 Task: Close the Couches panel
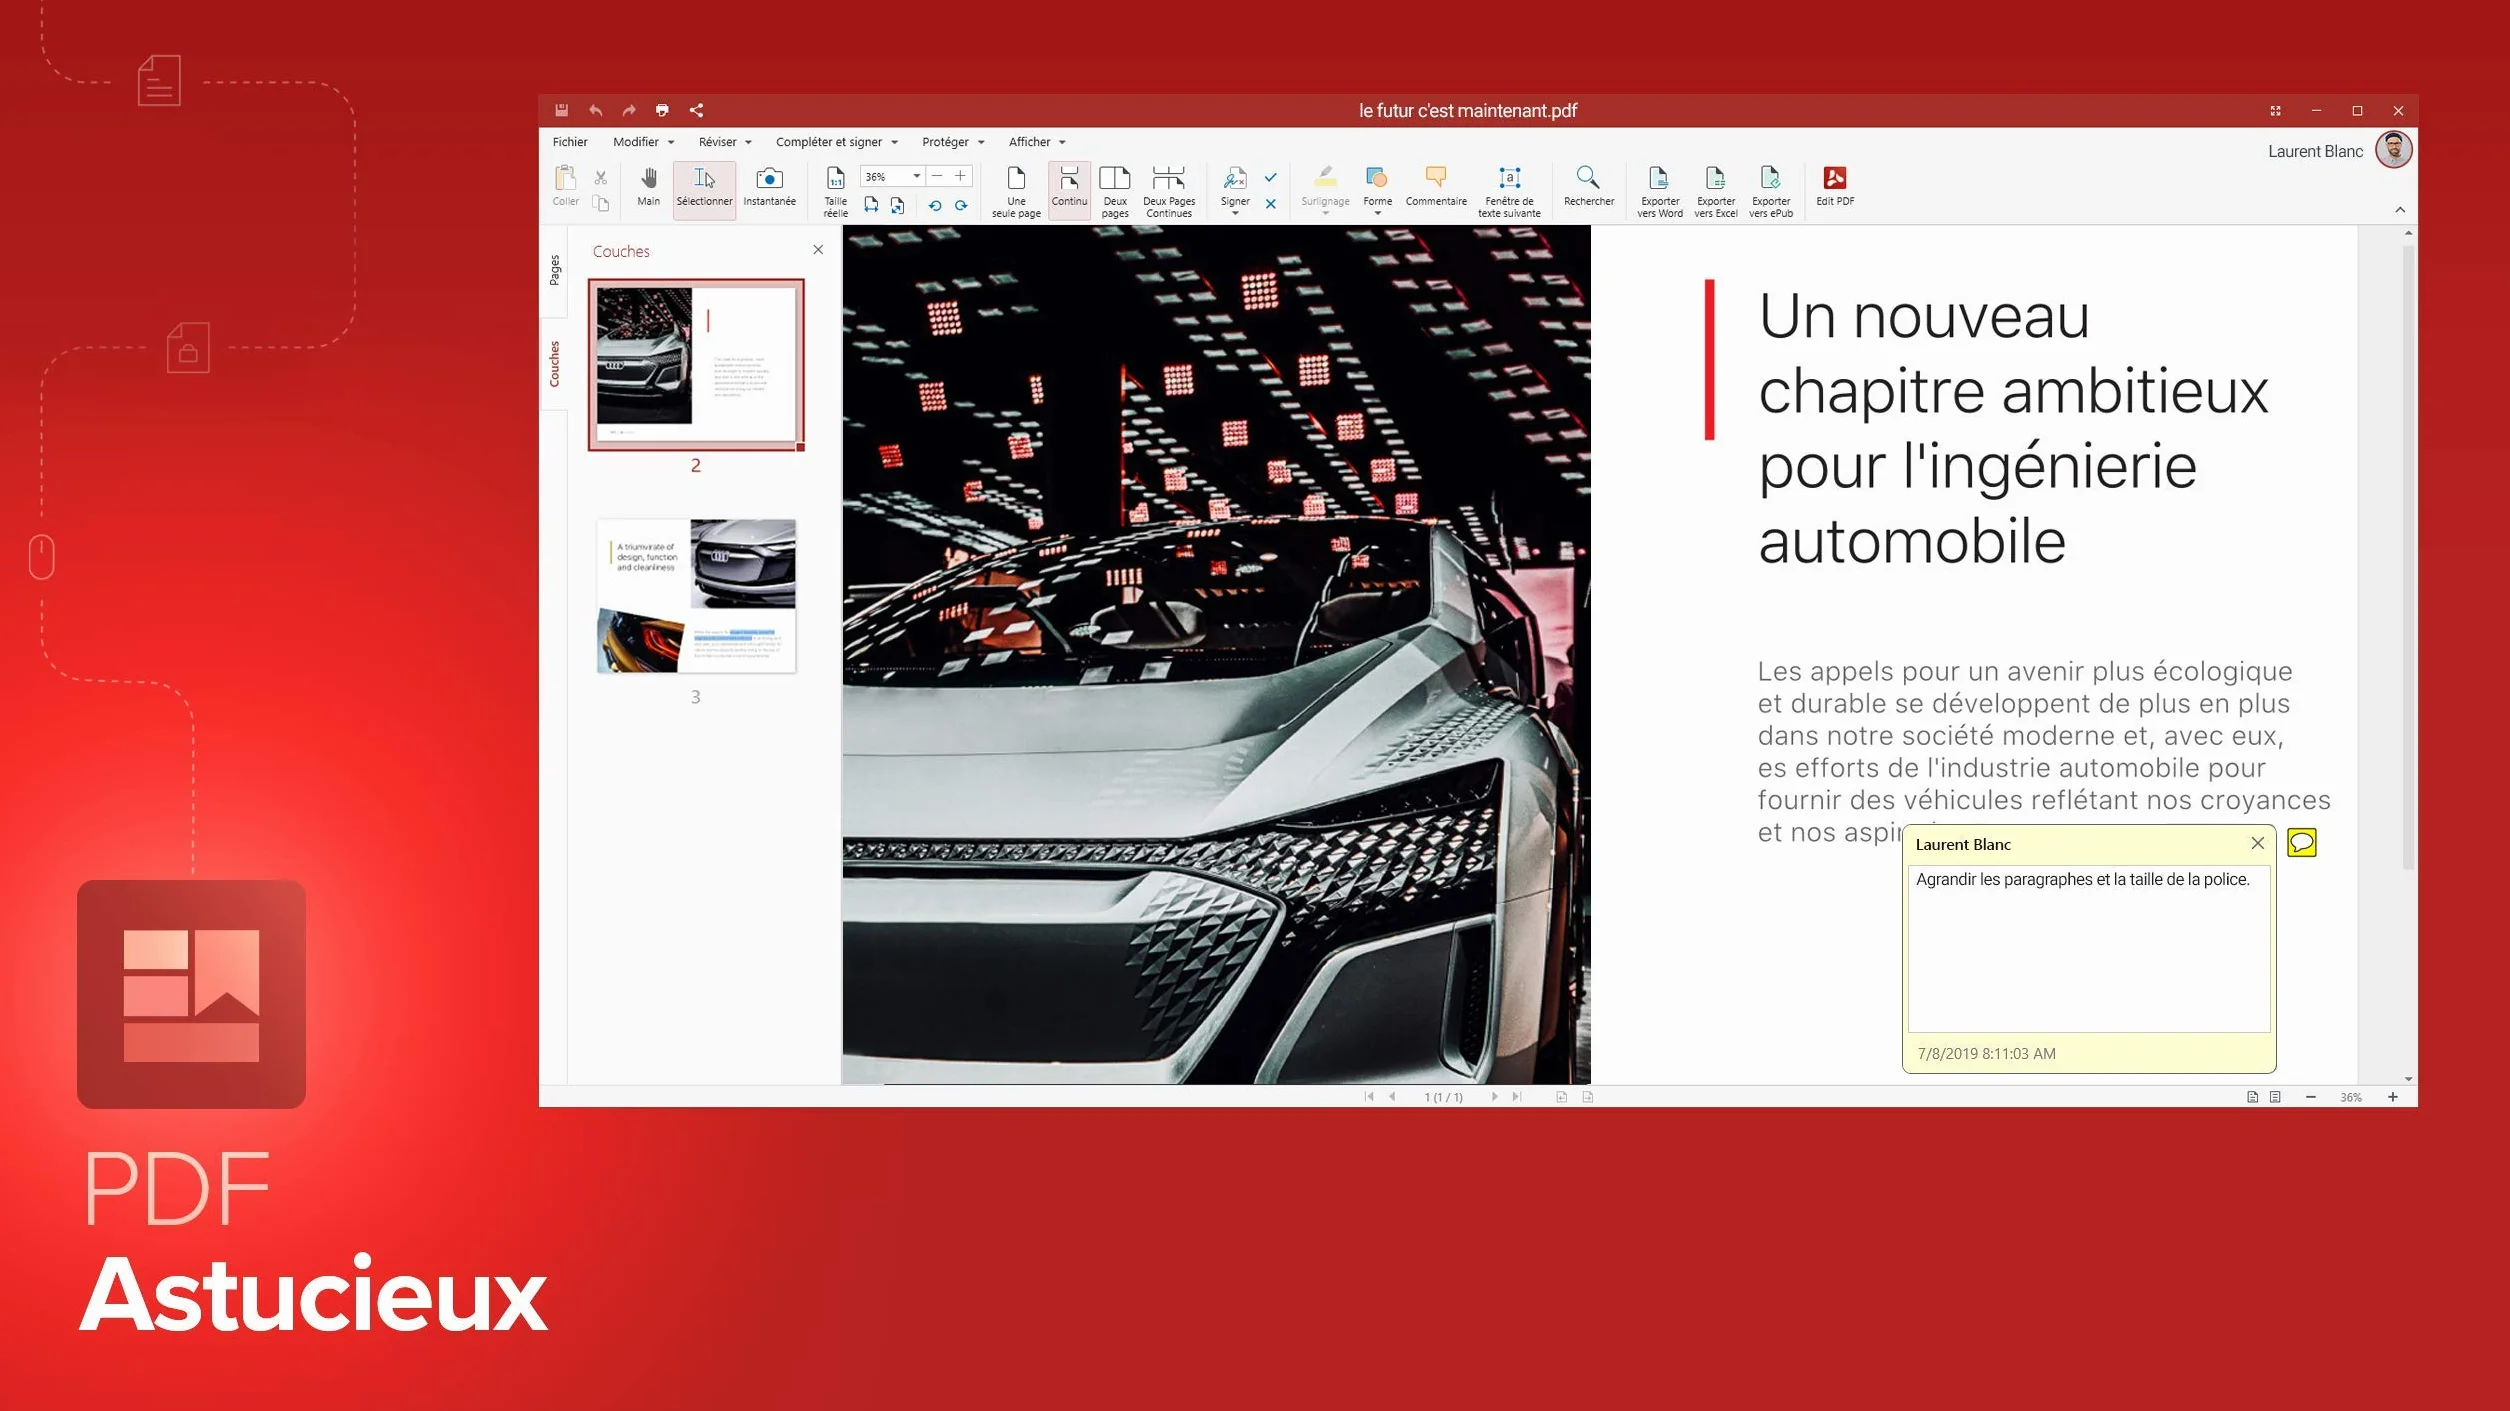(x=818, y=250)
